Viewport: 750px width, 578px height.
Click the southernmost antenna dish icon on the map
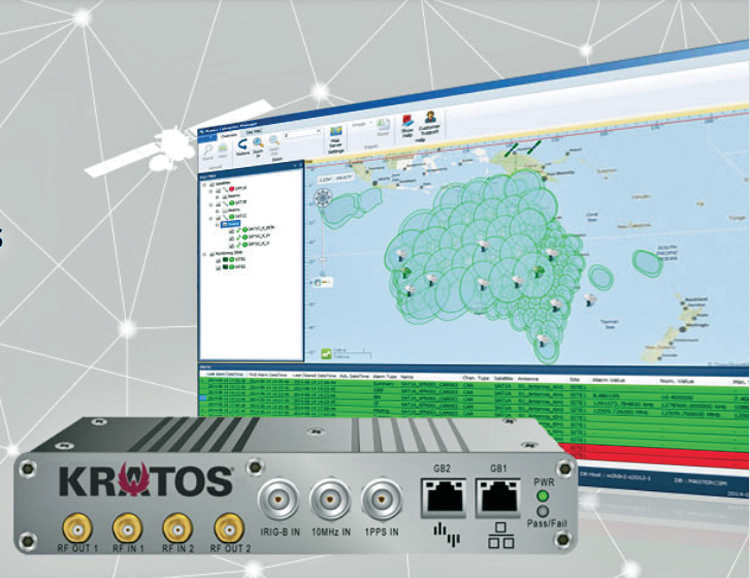tap(543, 341)
